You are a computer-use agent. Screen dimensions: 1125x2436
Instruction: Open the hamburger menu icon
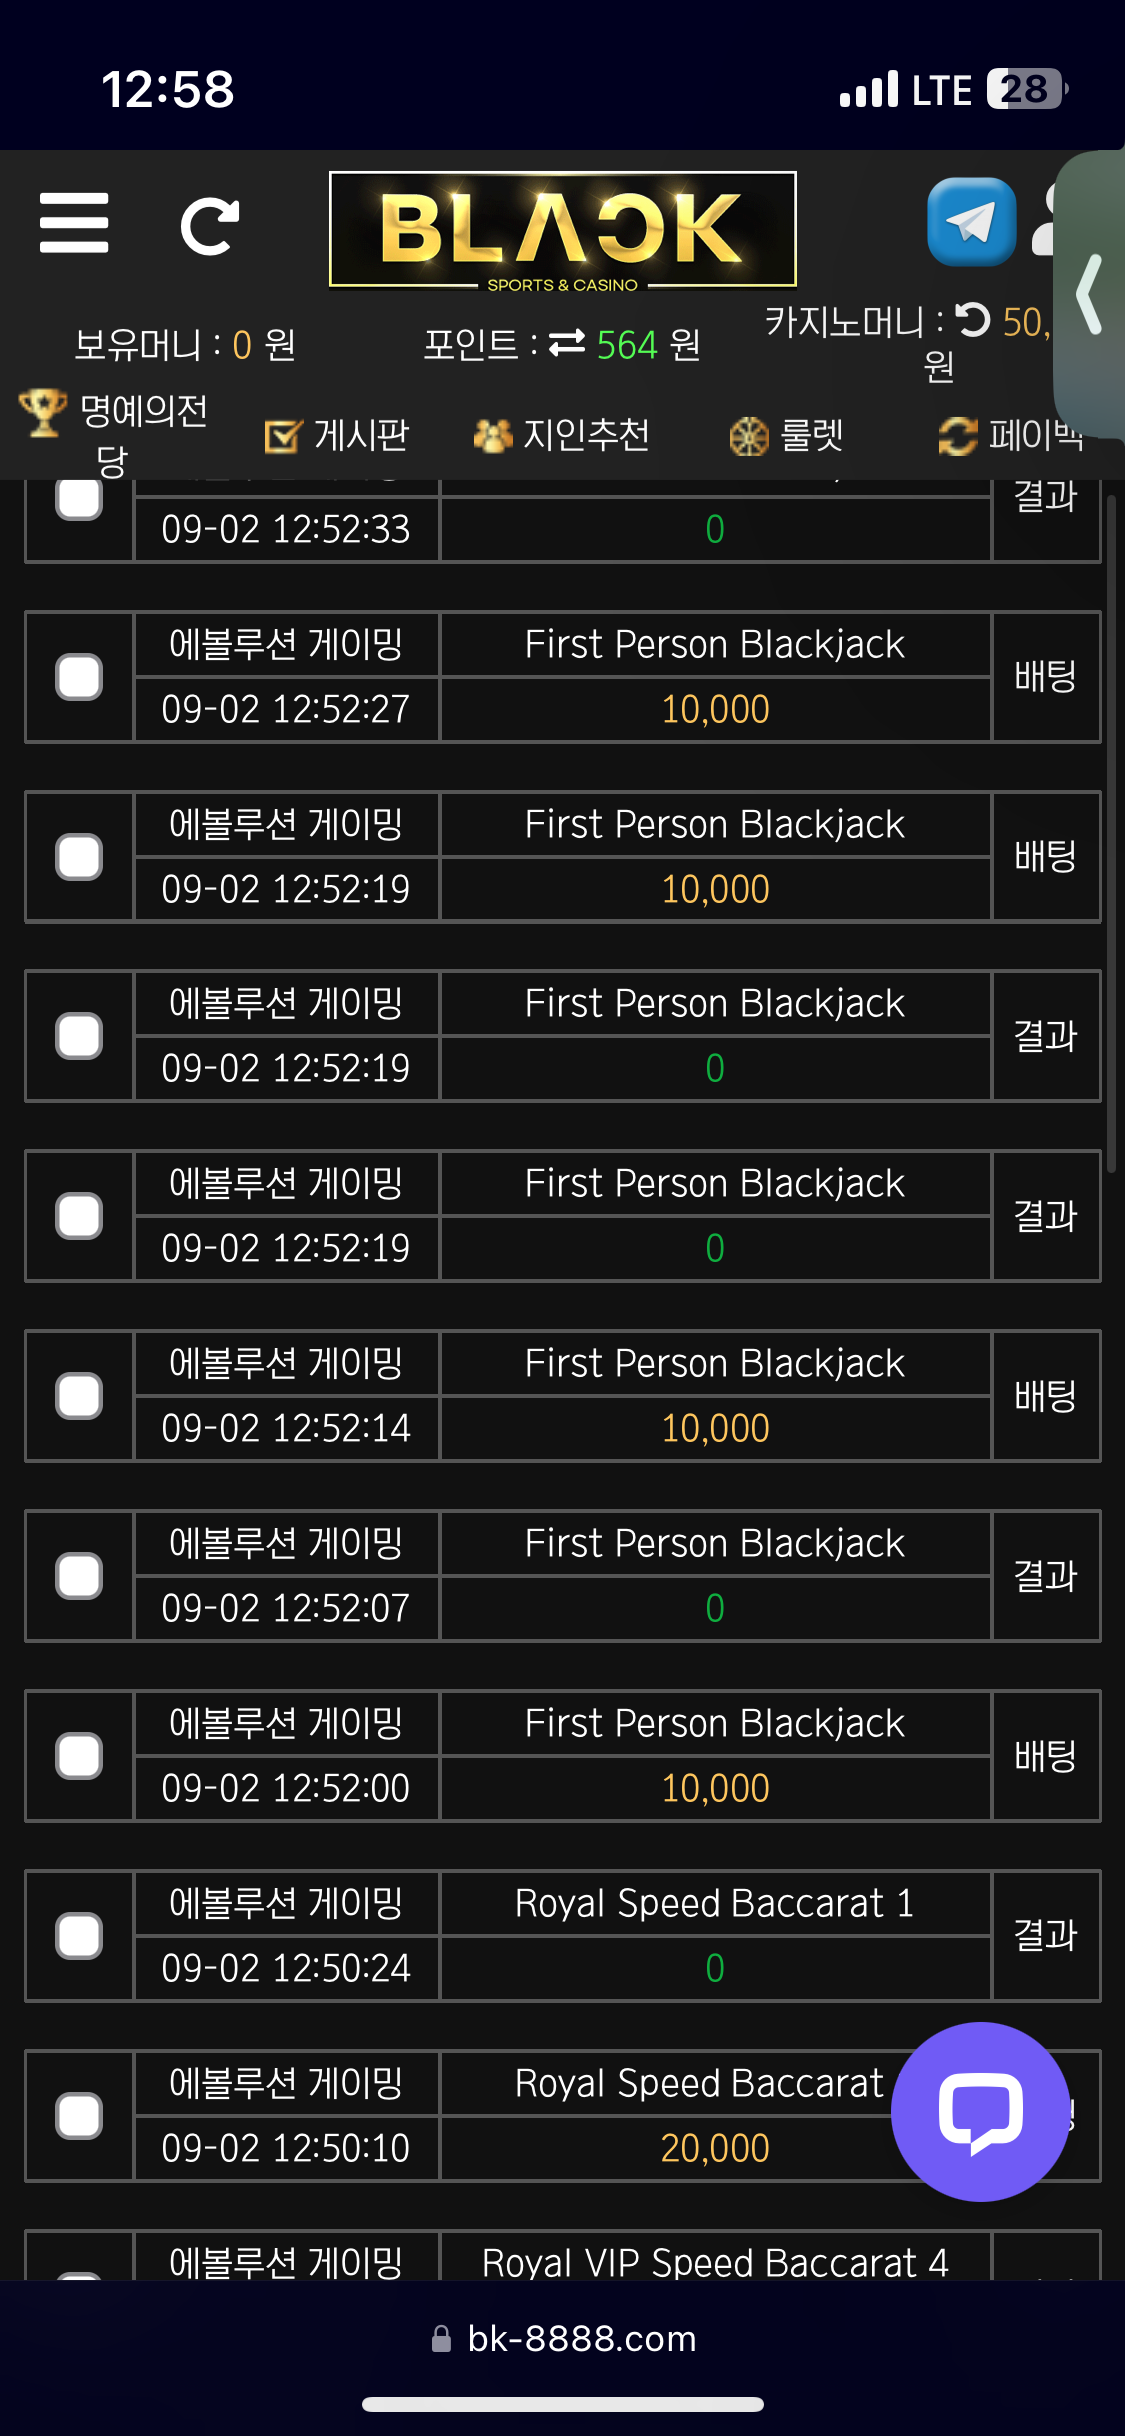[x=74, y=223]
